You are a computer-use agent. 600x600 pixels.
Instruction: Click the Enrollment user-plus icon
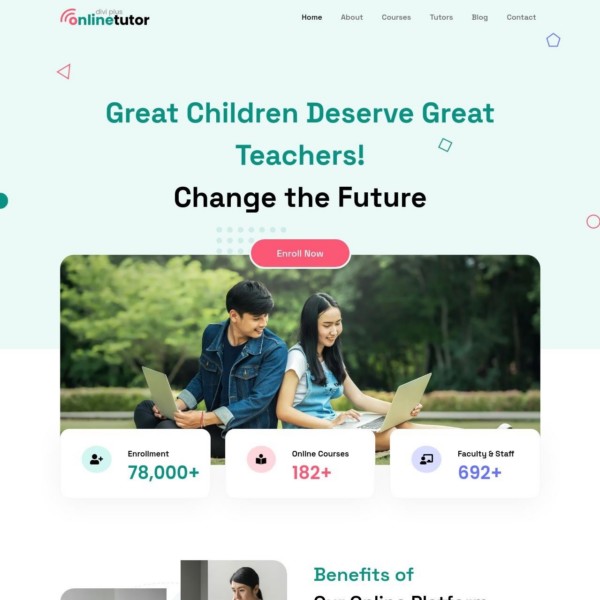point(96,459)
